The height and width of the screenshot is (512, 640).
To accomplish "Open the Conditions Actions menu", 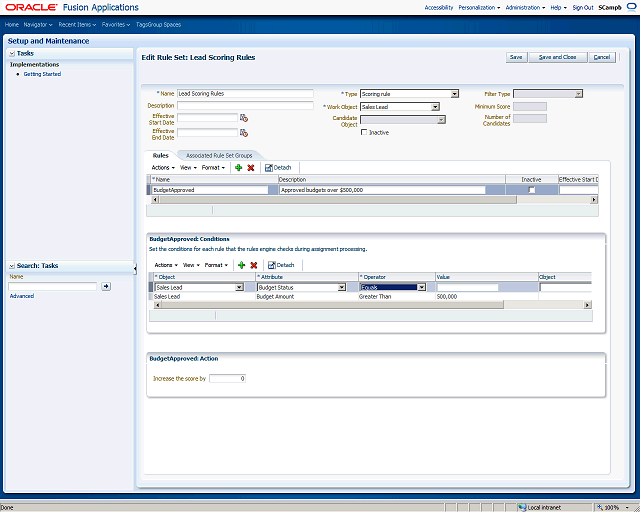I will [166, 265].
